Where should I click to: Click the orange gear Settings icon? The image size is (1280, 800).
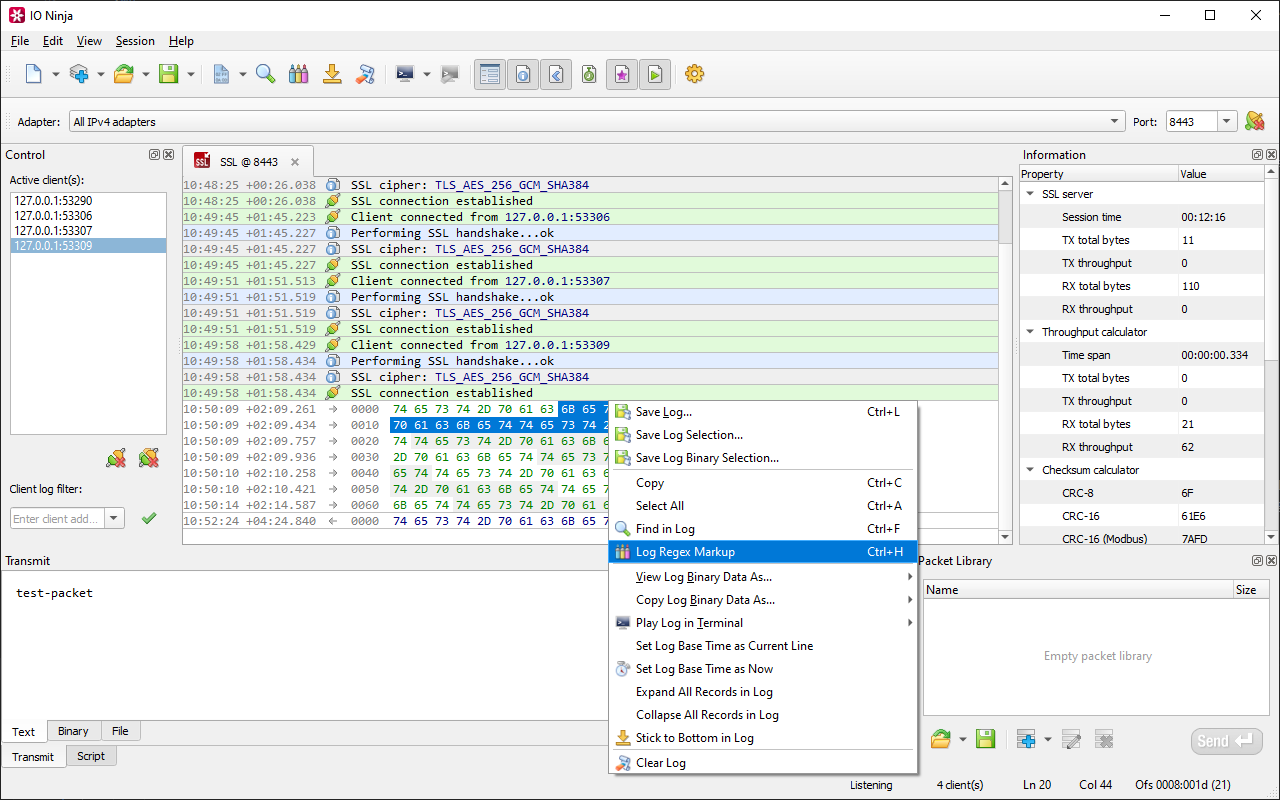(695, 74)
